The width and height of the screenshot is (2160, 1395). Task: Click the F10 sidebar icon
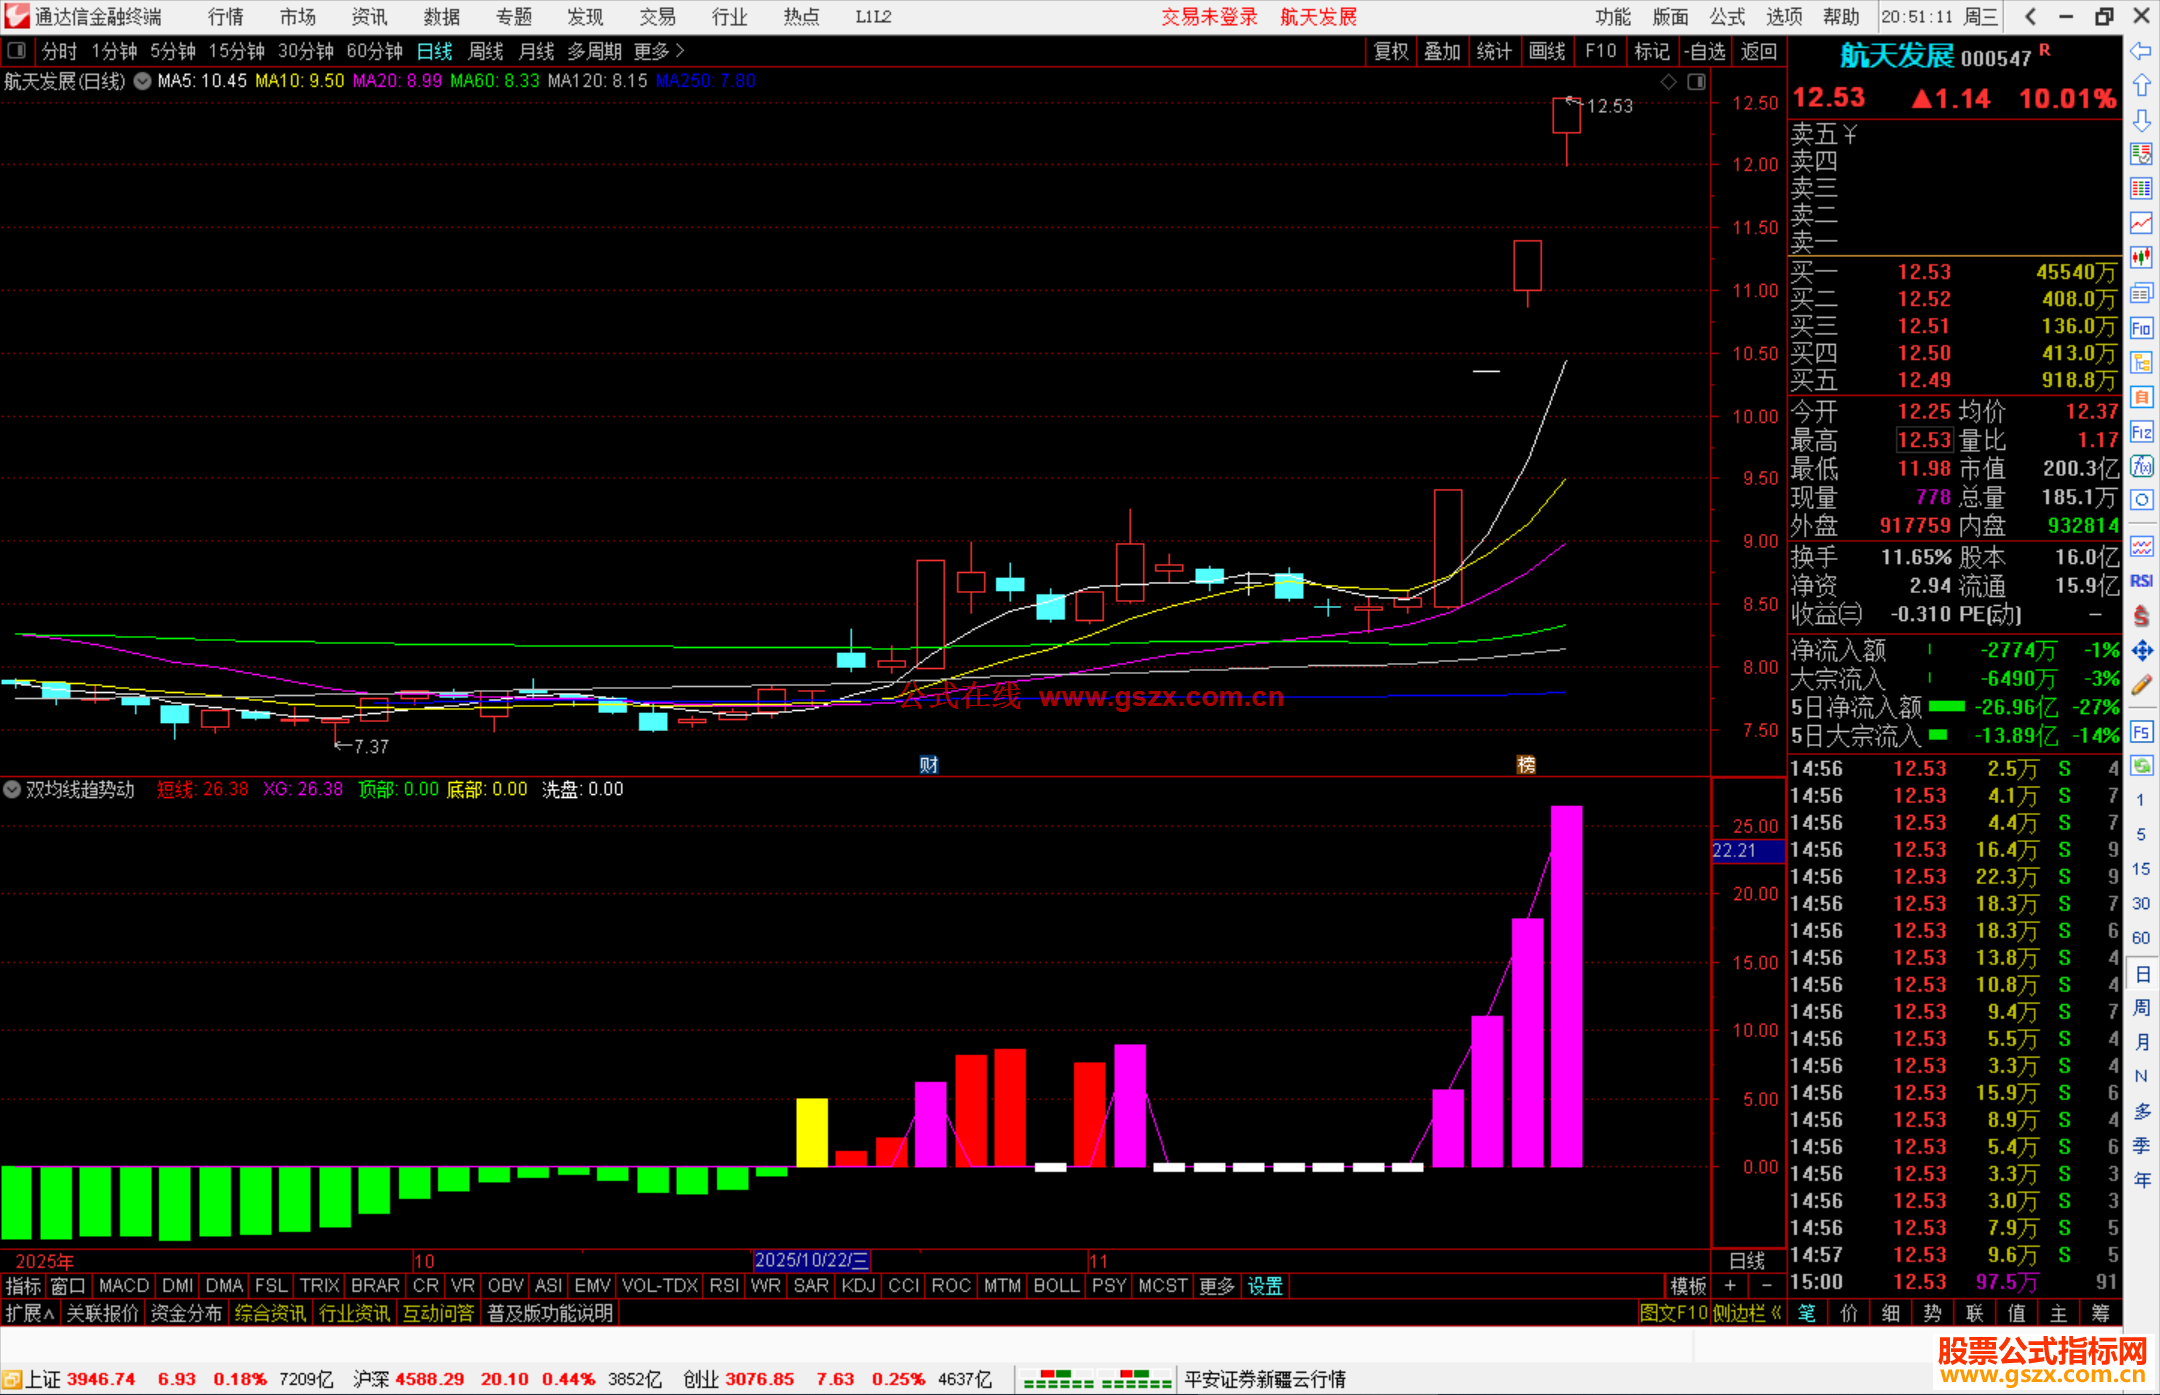click(2141, 329)
